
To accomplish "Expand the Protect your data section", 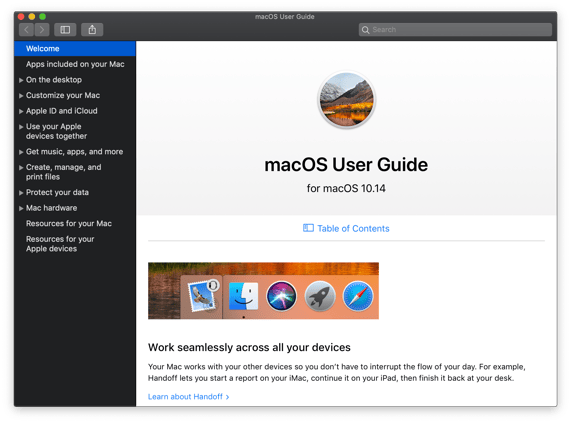I will pyautogui.click(x=21, y=193).
